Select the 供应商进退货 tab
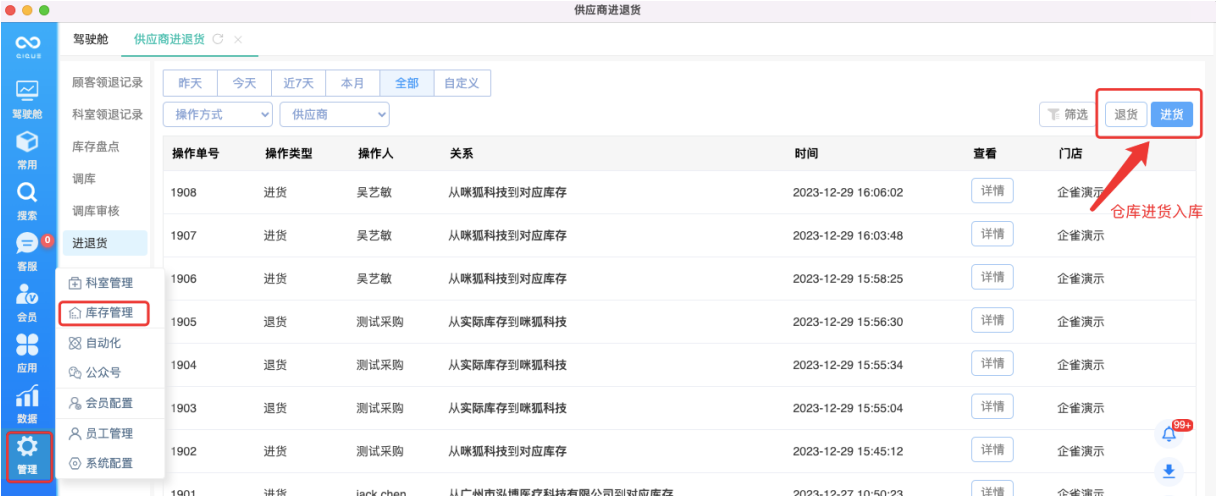 169,39
